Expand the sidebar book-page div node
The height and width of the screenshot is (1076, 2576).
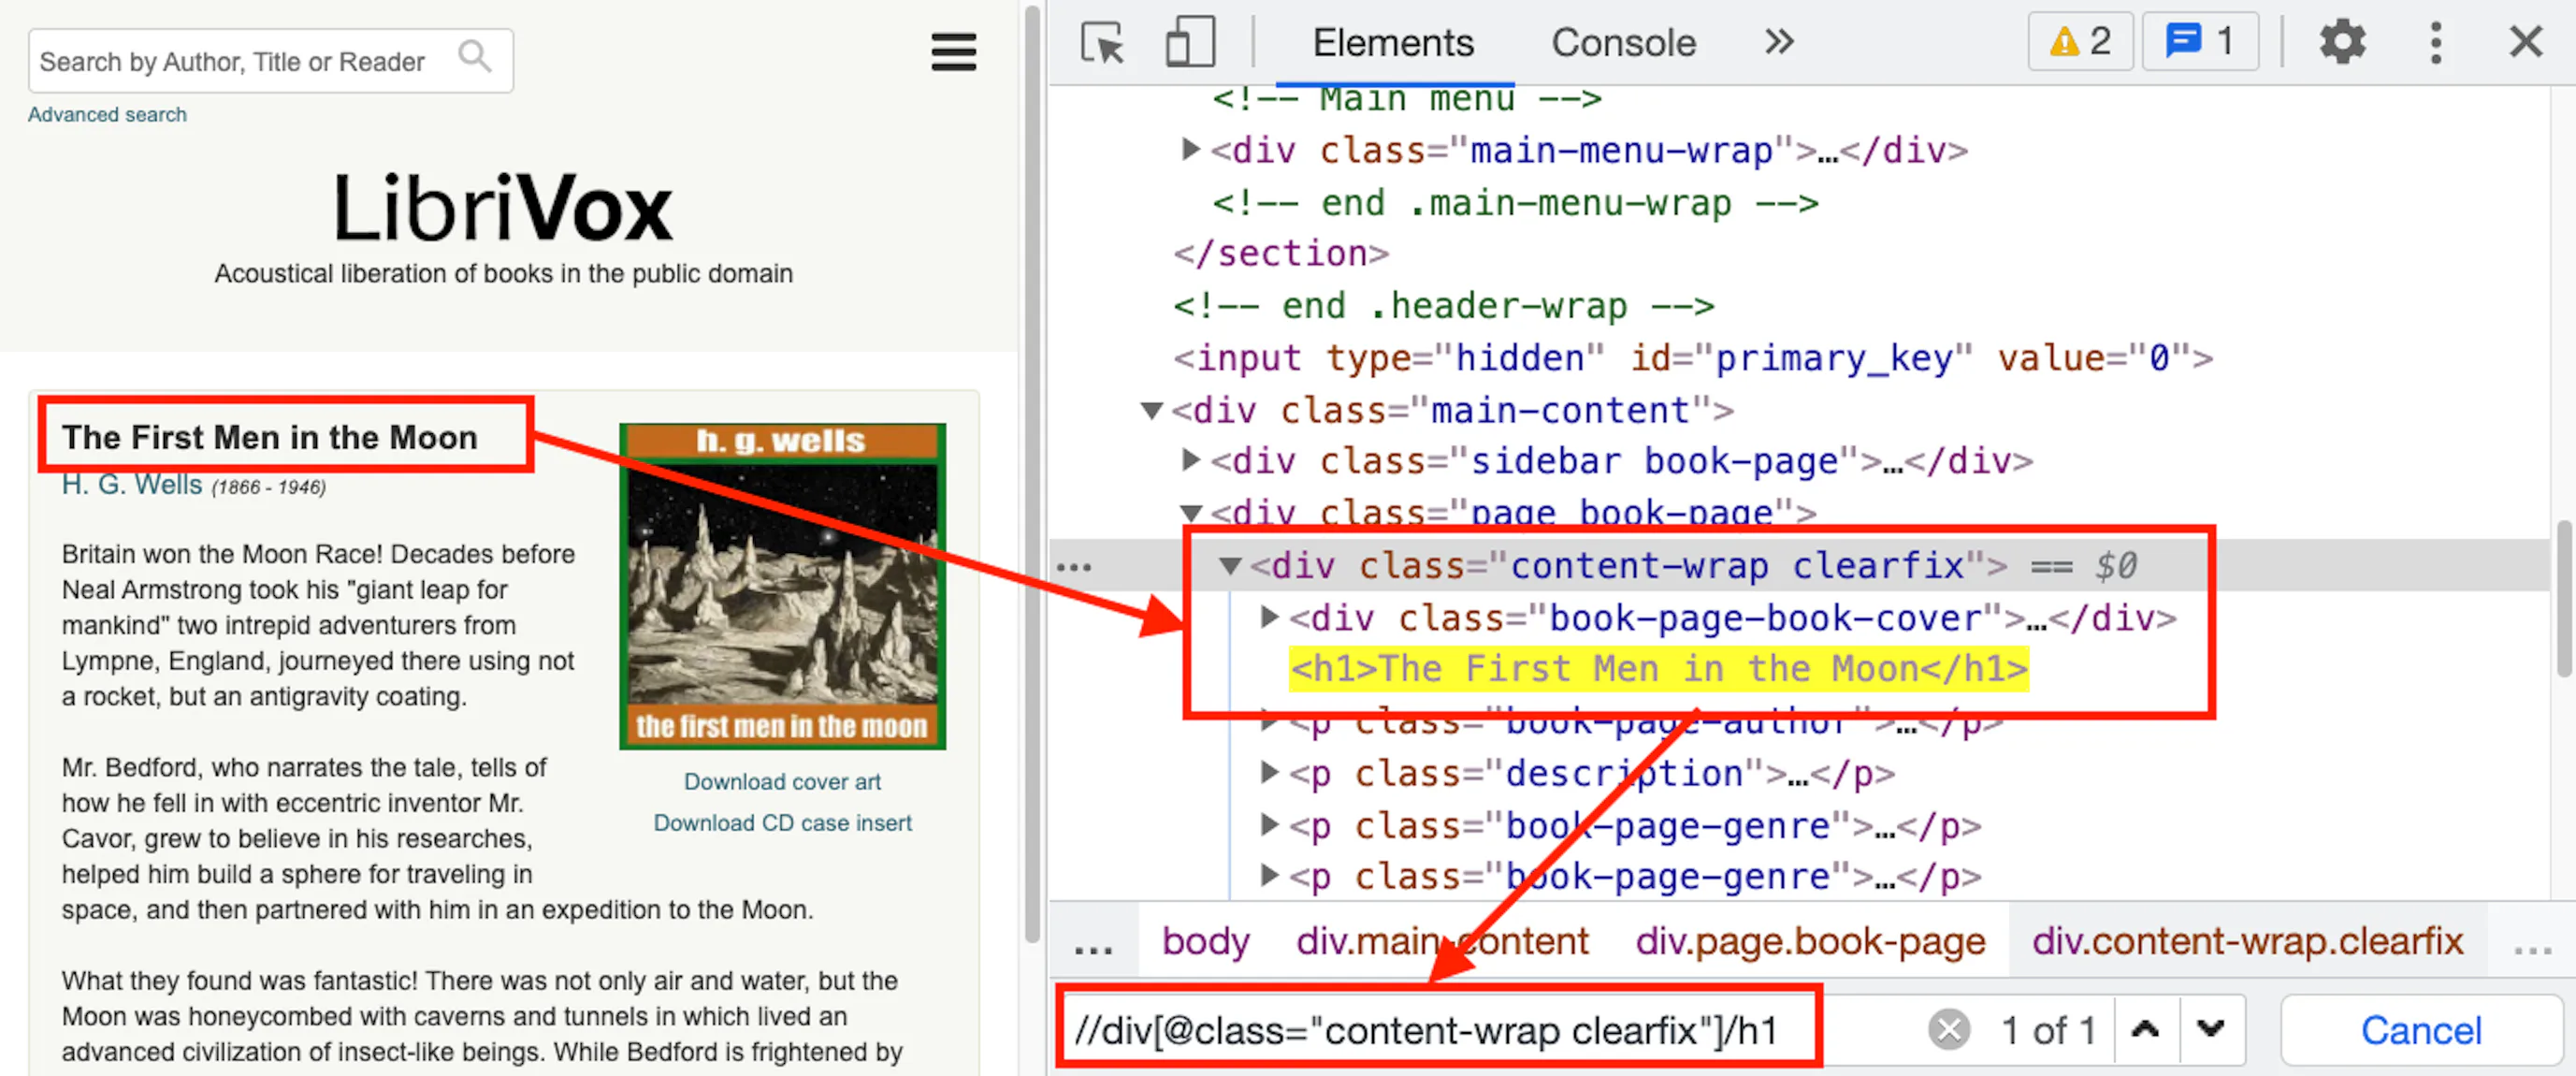[1190, 460]
